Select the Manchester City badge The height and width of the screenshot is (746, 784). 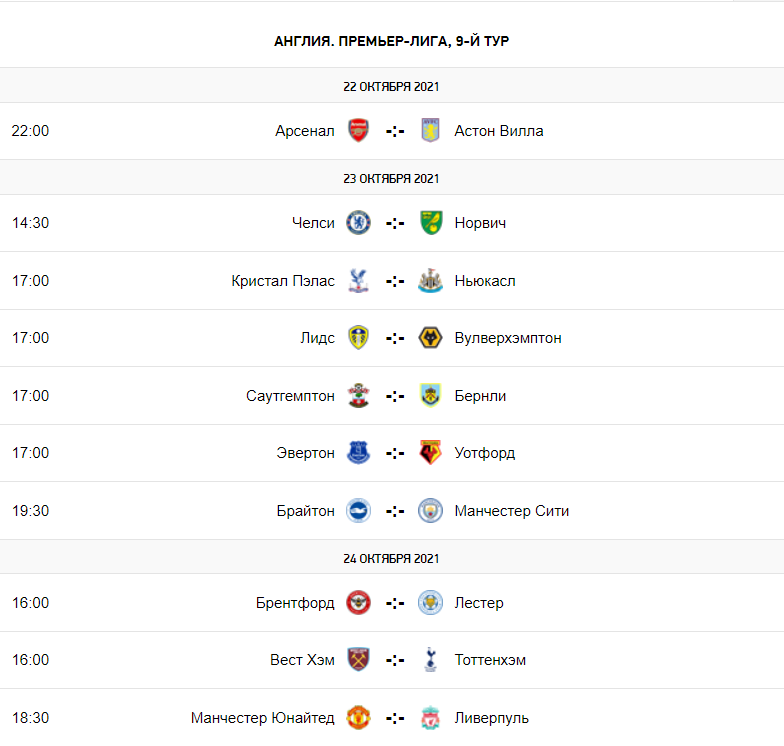(x=430, y=511)
